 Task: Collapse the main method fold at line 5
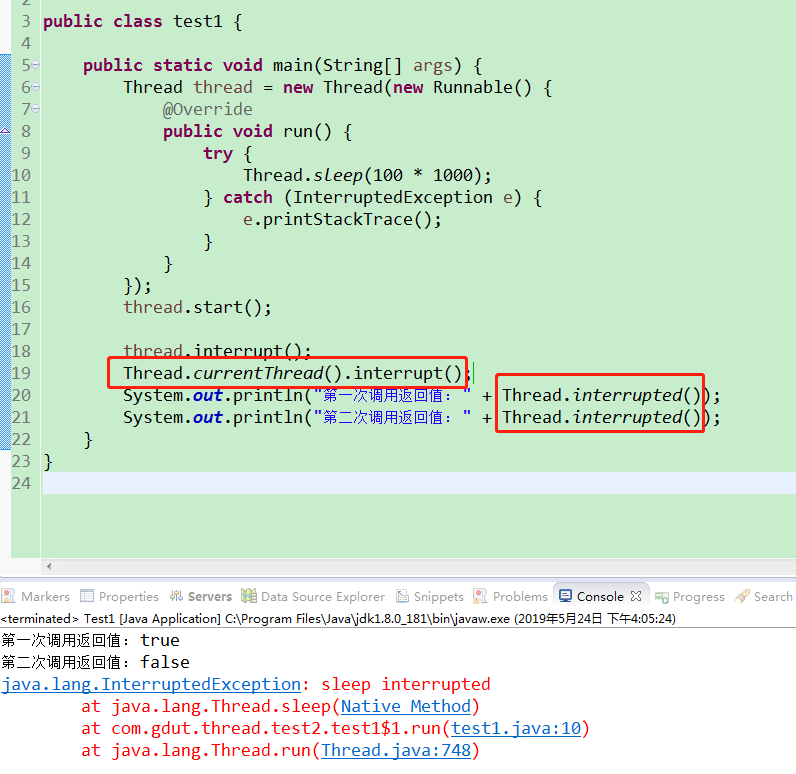point(36,64)
